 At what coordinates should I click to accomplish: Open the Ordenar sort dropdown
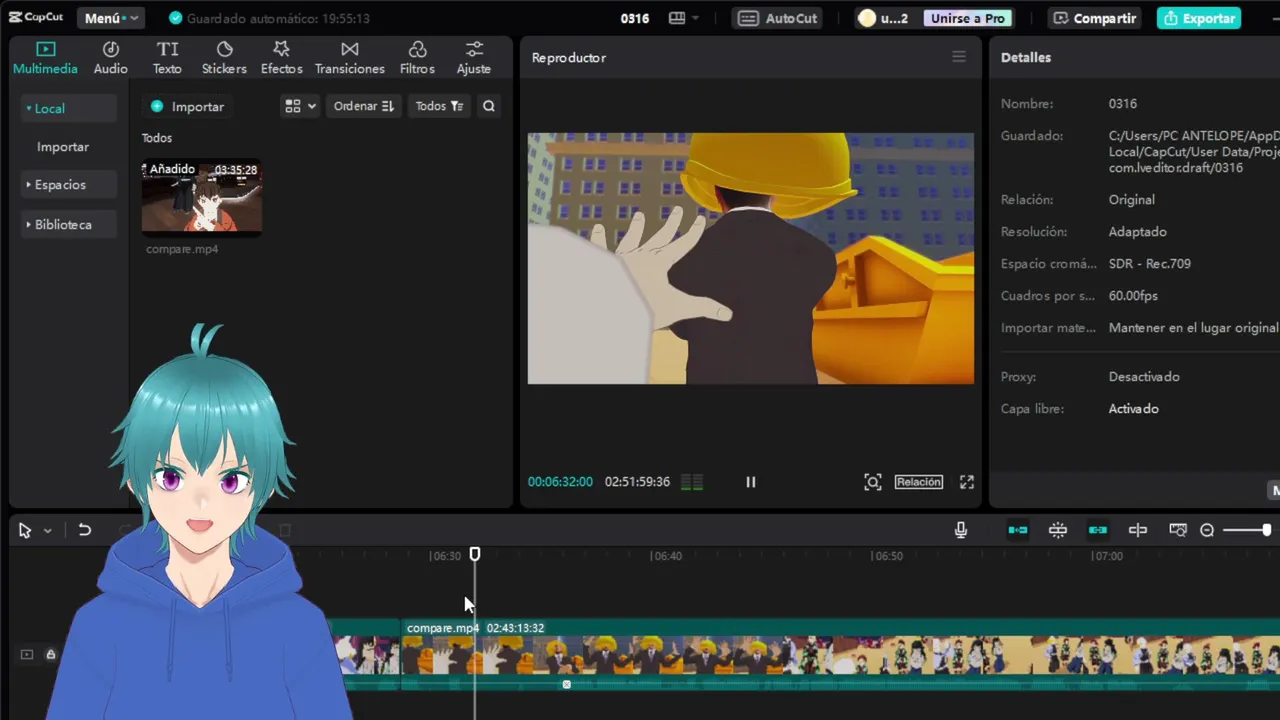tap(364, 106)
